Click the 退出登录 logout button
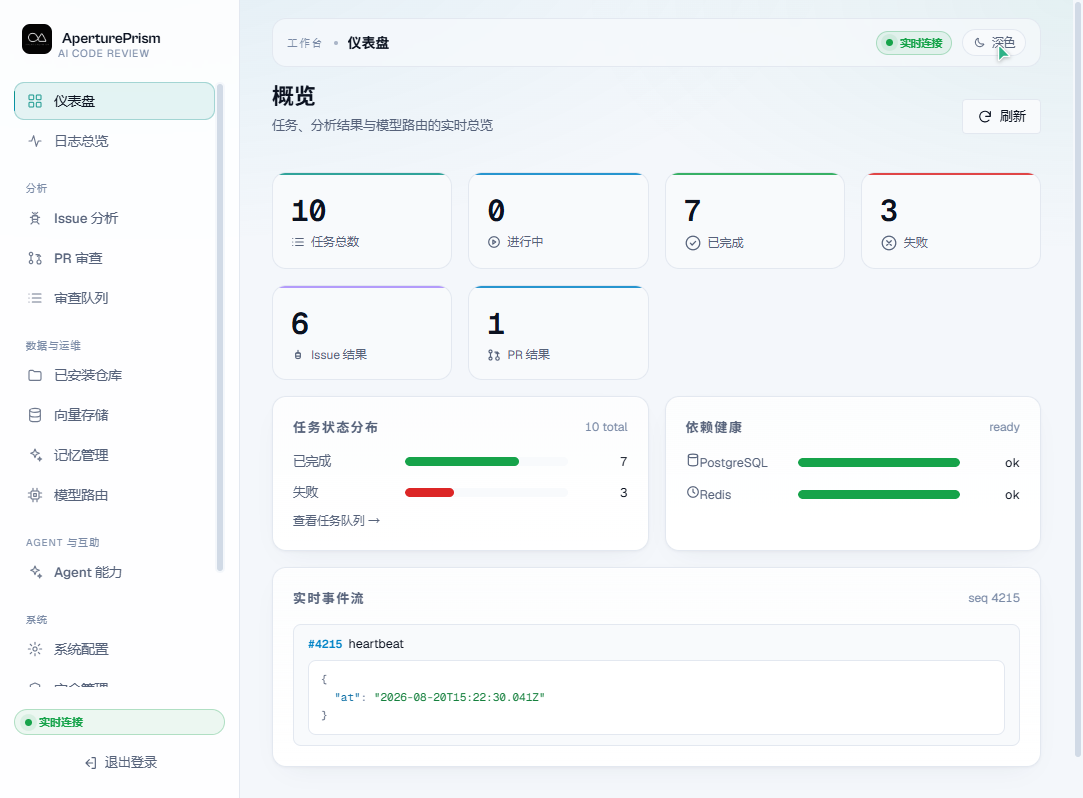This screenshot has height=798, width=1083. pos(120,763)
